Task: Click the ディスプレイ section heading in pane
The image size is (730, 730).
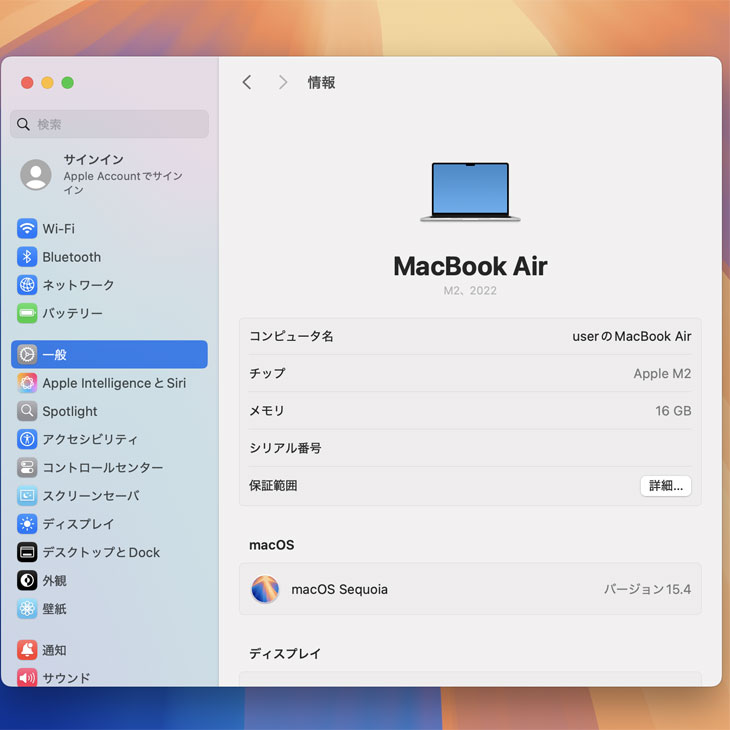Action: point(285,654)
